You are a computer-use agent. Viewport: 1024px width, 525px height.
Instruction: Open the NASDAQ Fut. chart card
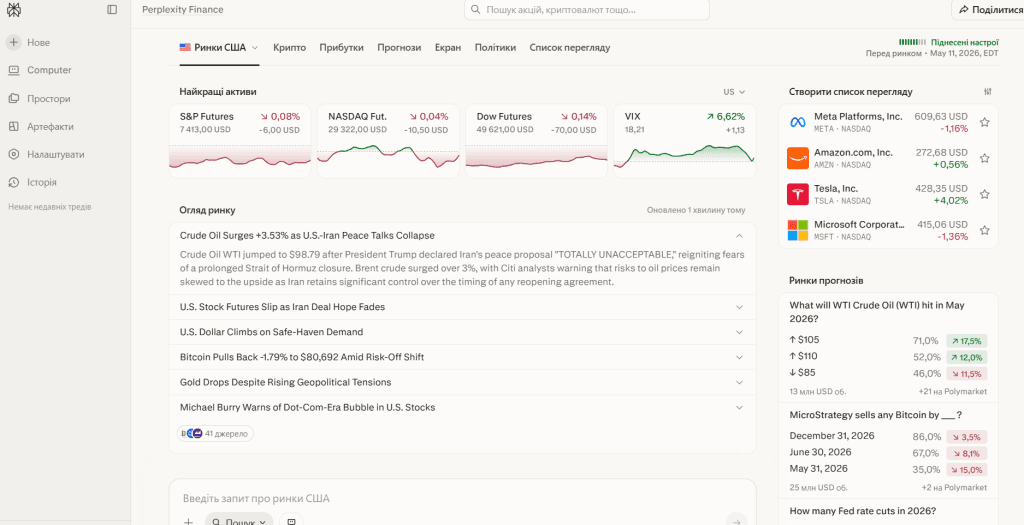[388, 141]
